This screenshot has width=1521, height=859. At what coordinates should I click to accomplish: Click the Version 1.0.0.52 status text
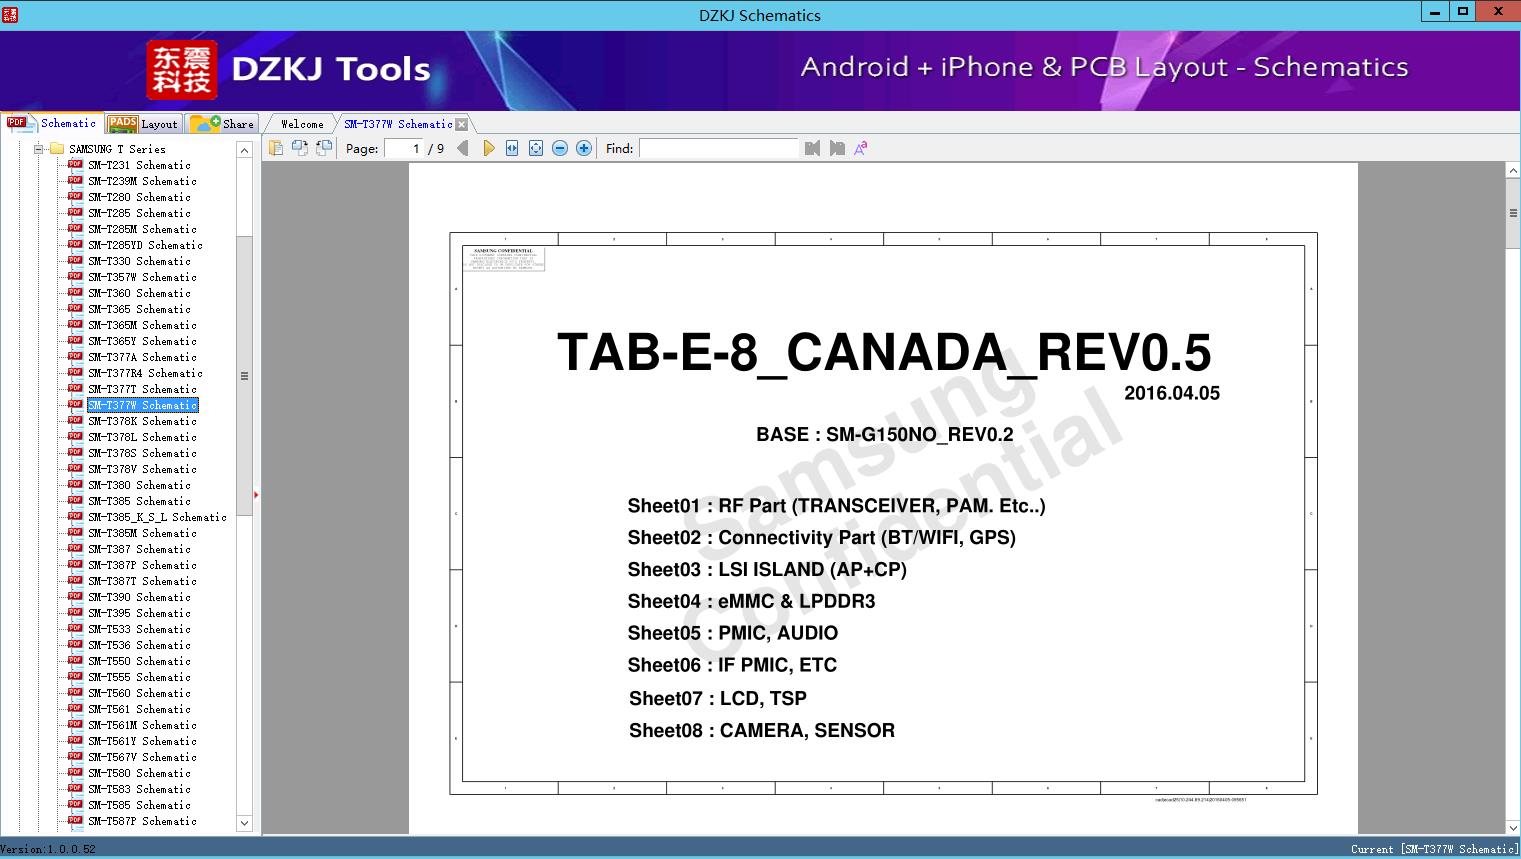point(48,849)
